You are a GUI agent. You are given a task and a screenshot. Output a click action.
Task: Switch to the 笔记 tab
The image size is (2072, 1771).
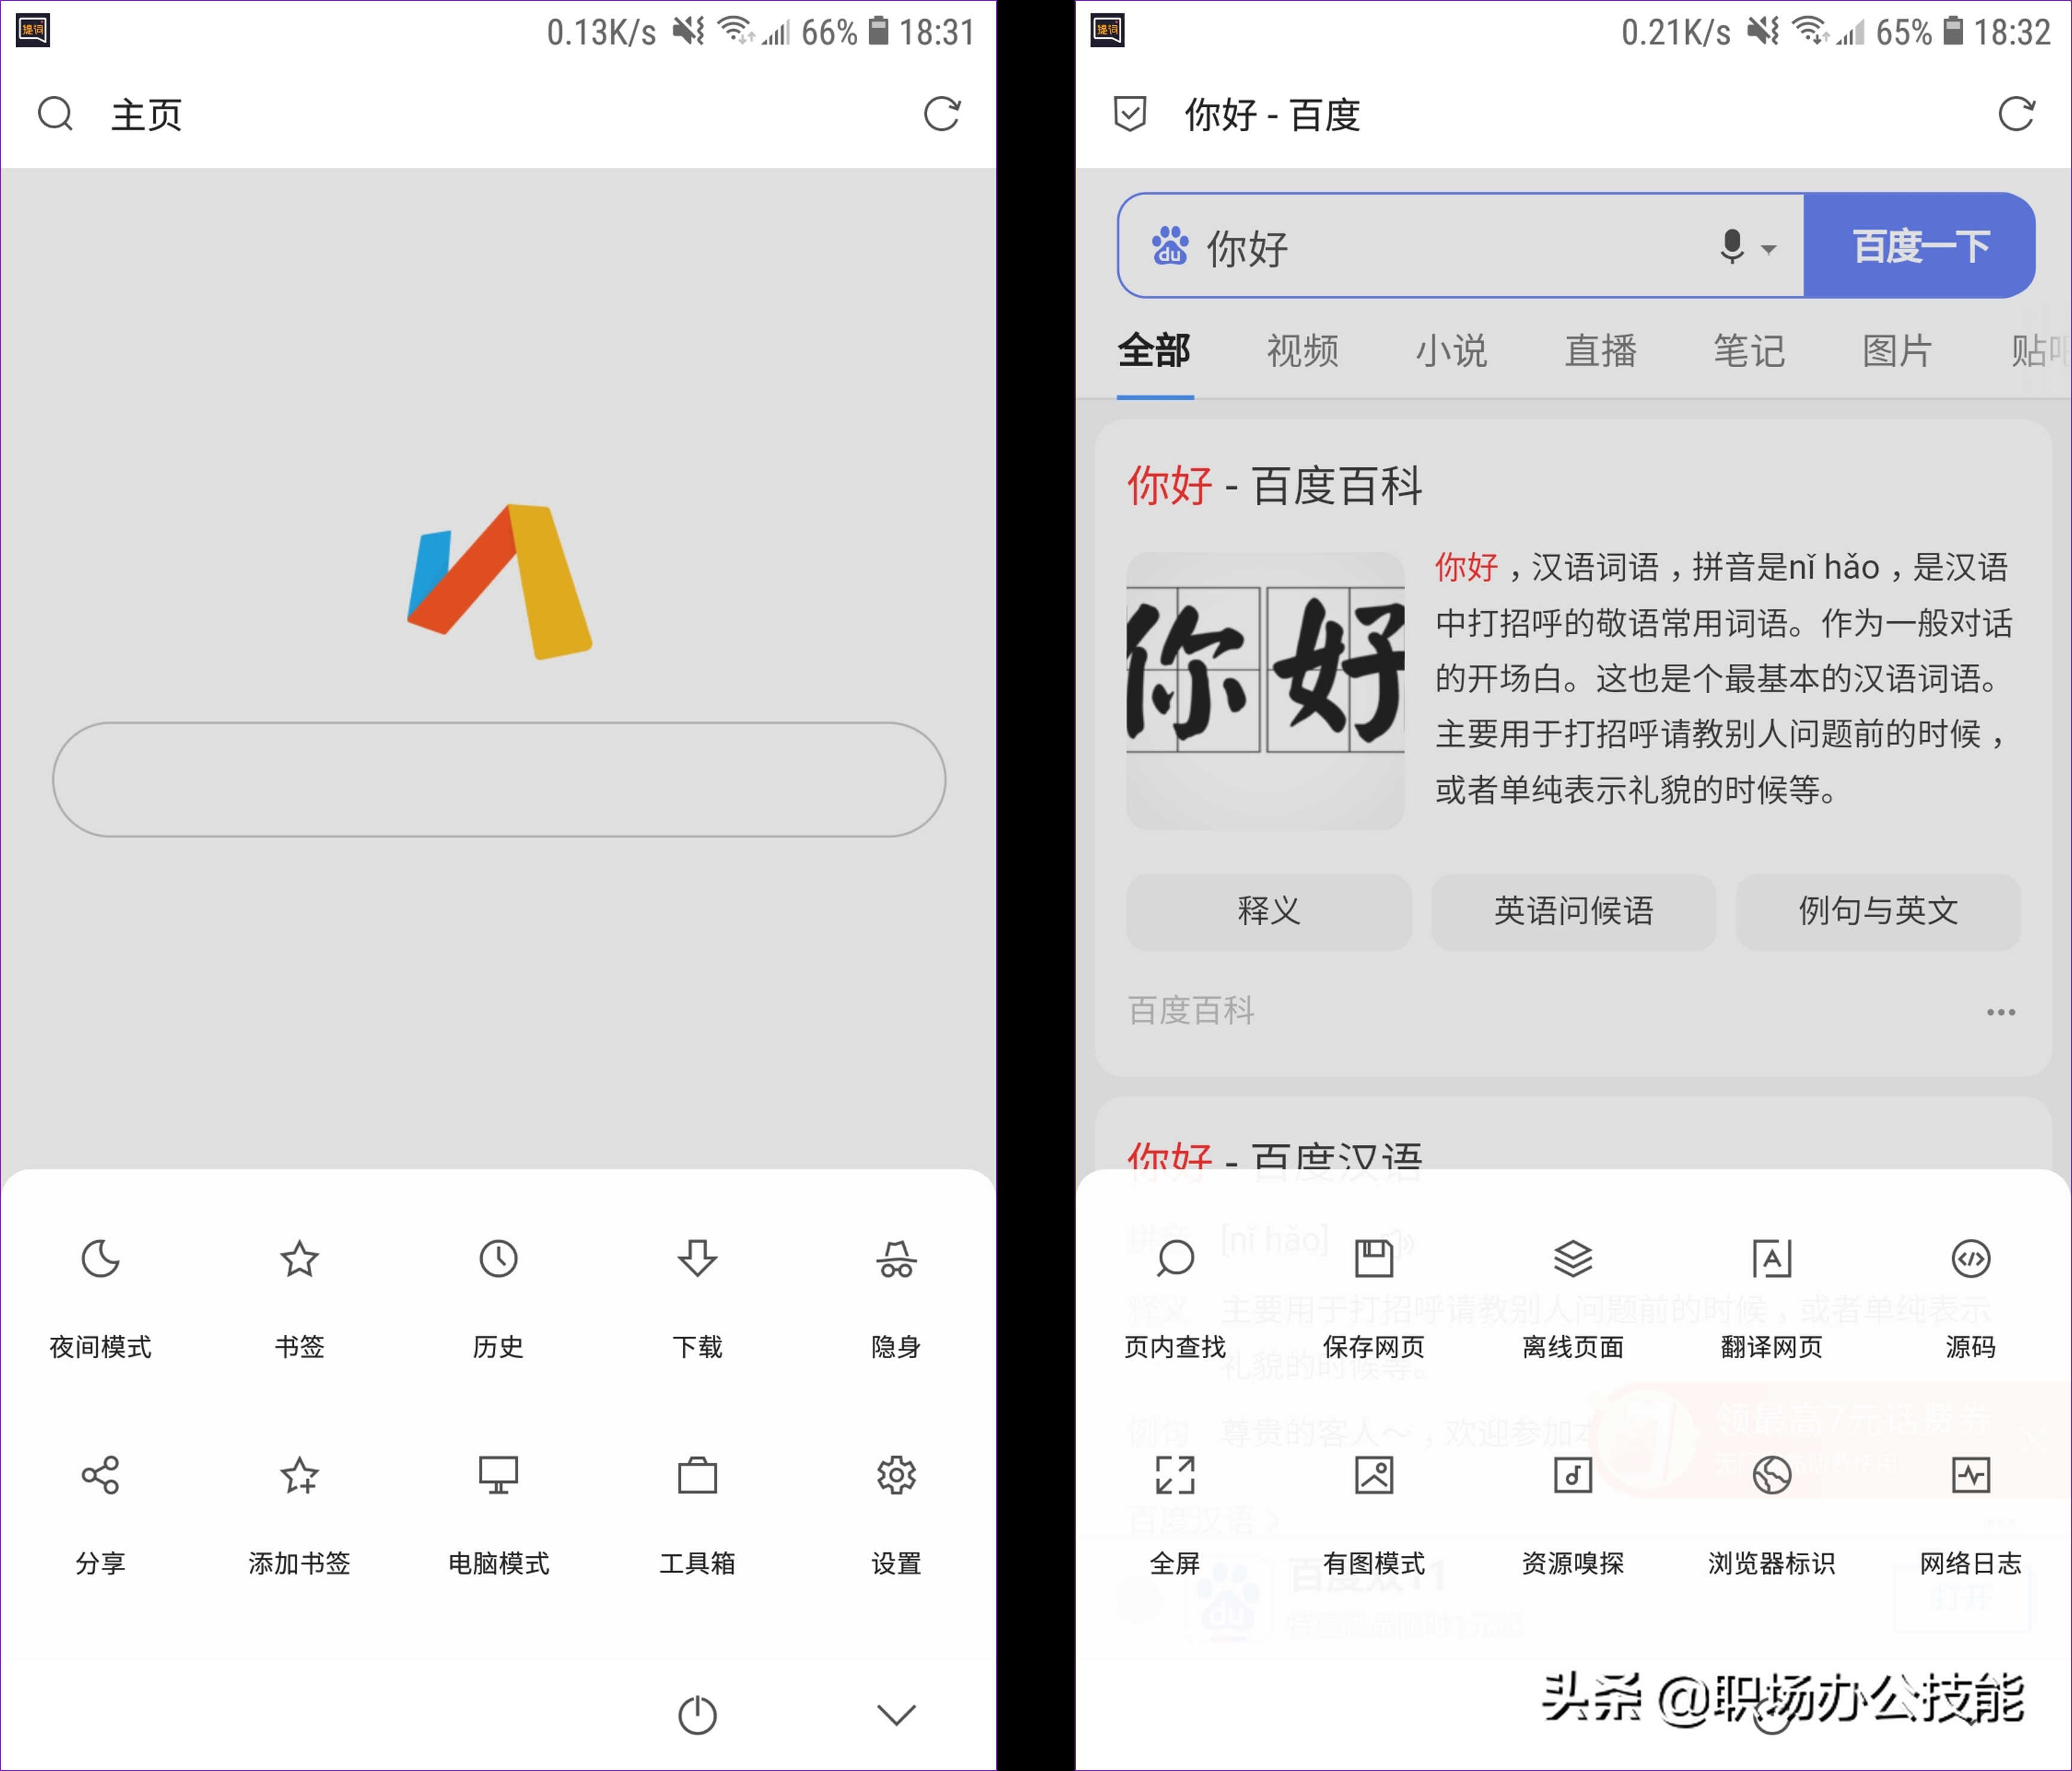[x=1749, y=351]
